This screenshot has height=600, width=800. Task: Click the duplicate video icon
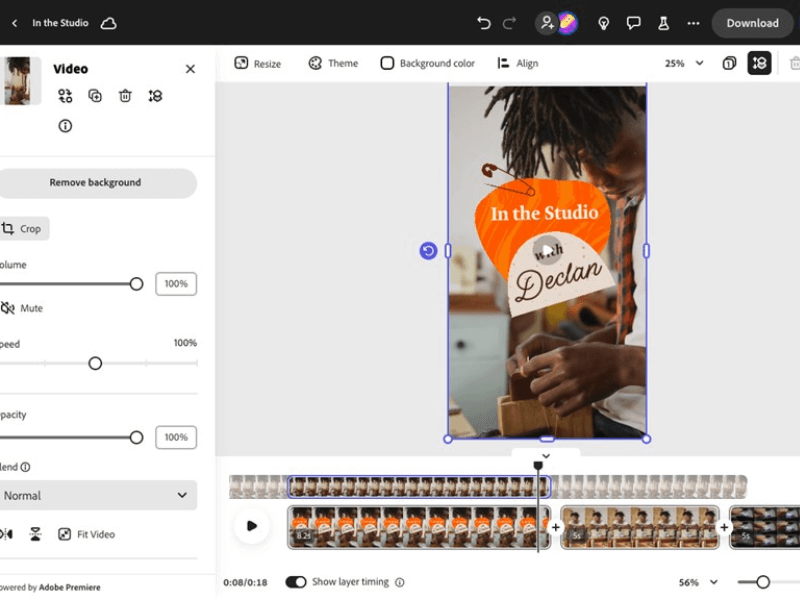(95, 96)
